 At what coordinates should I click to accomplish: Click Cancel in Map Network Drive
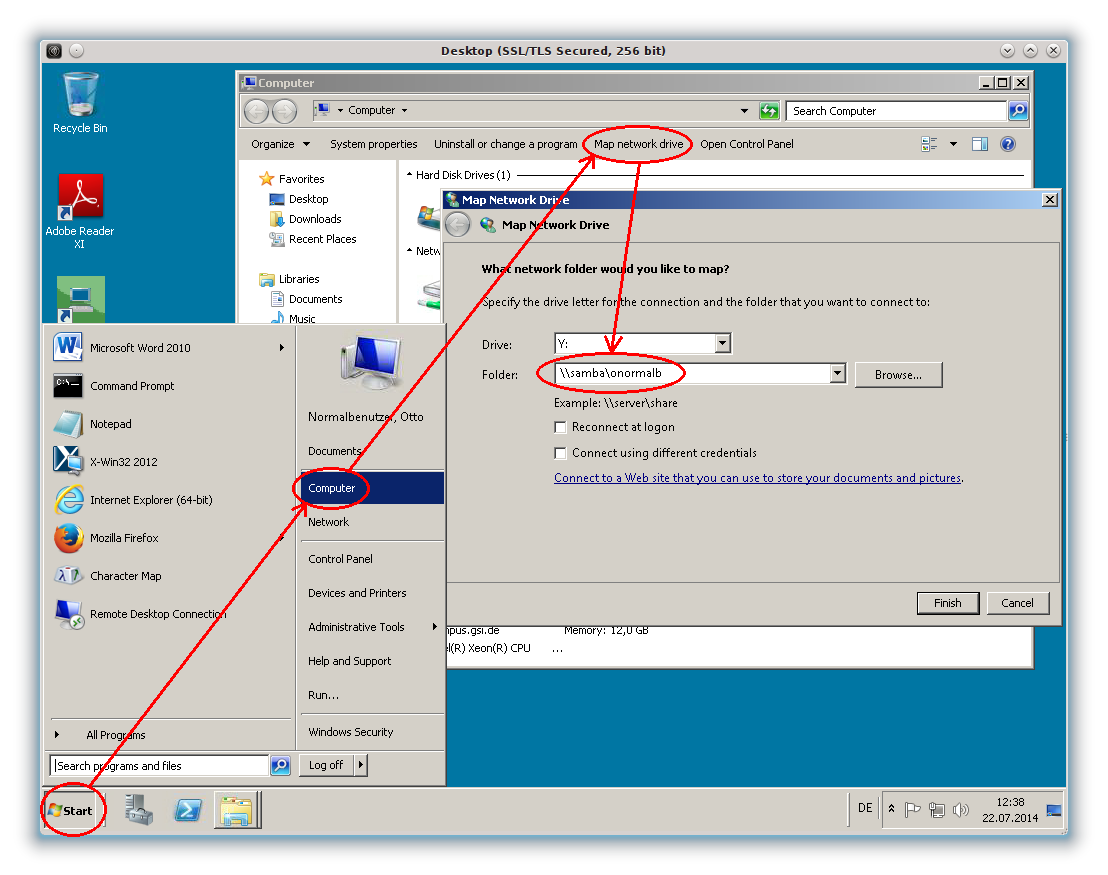pyautogui.click(x=1017, y=603)
